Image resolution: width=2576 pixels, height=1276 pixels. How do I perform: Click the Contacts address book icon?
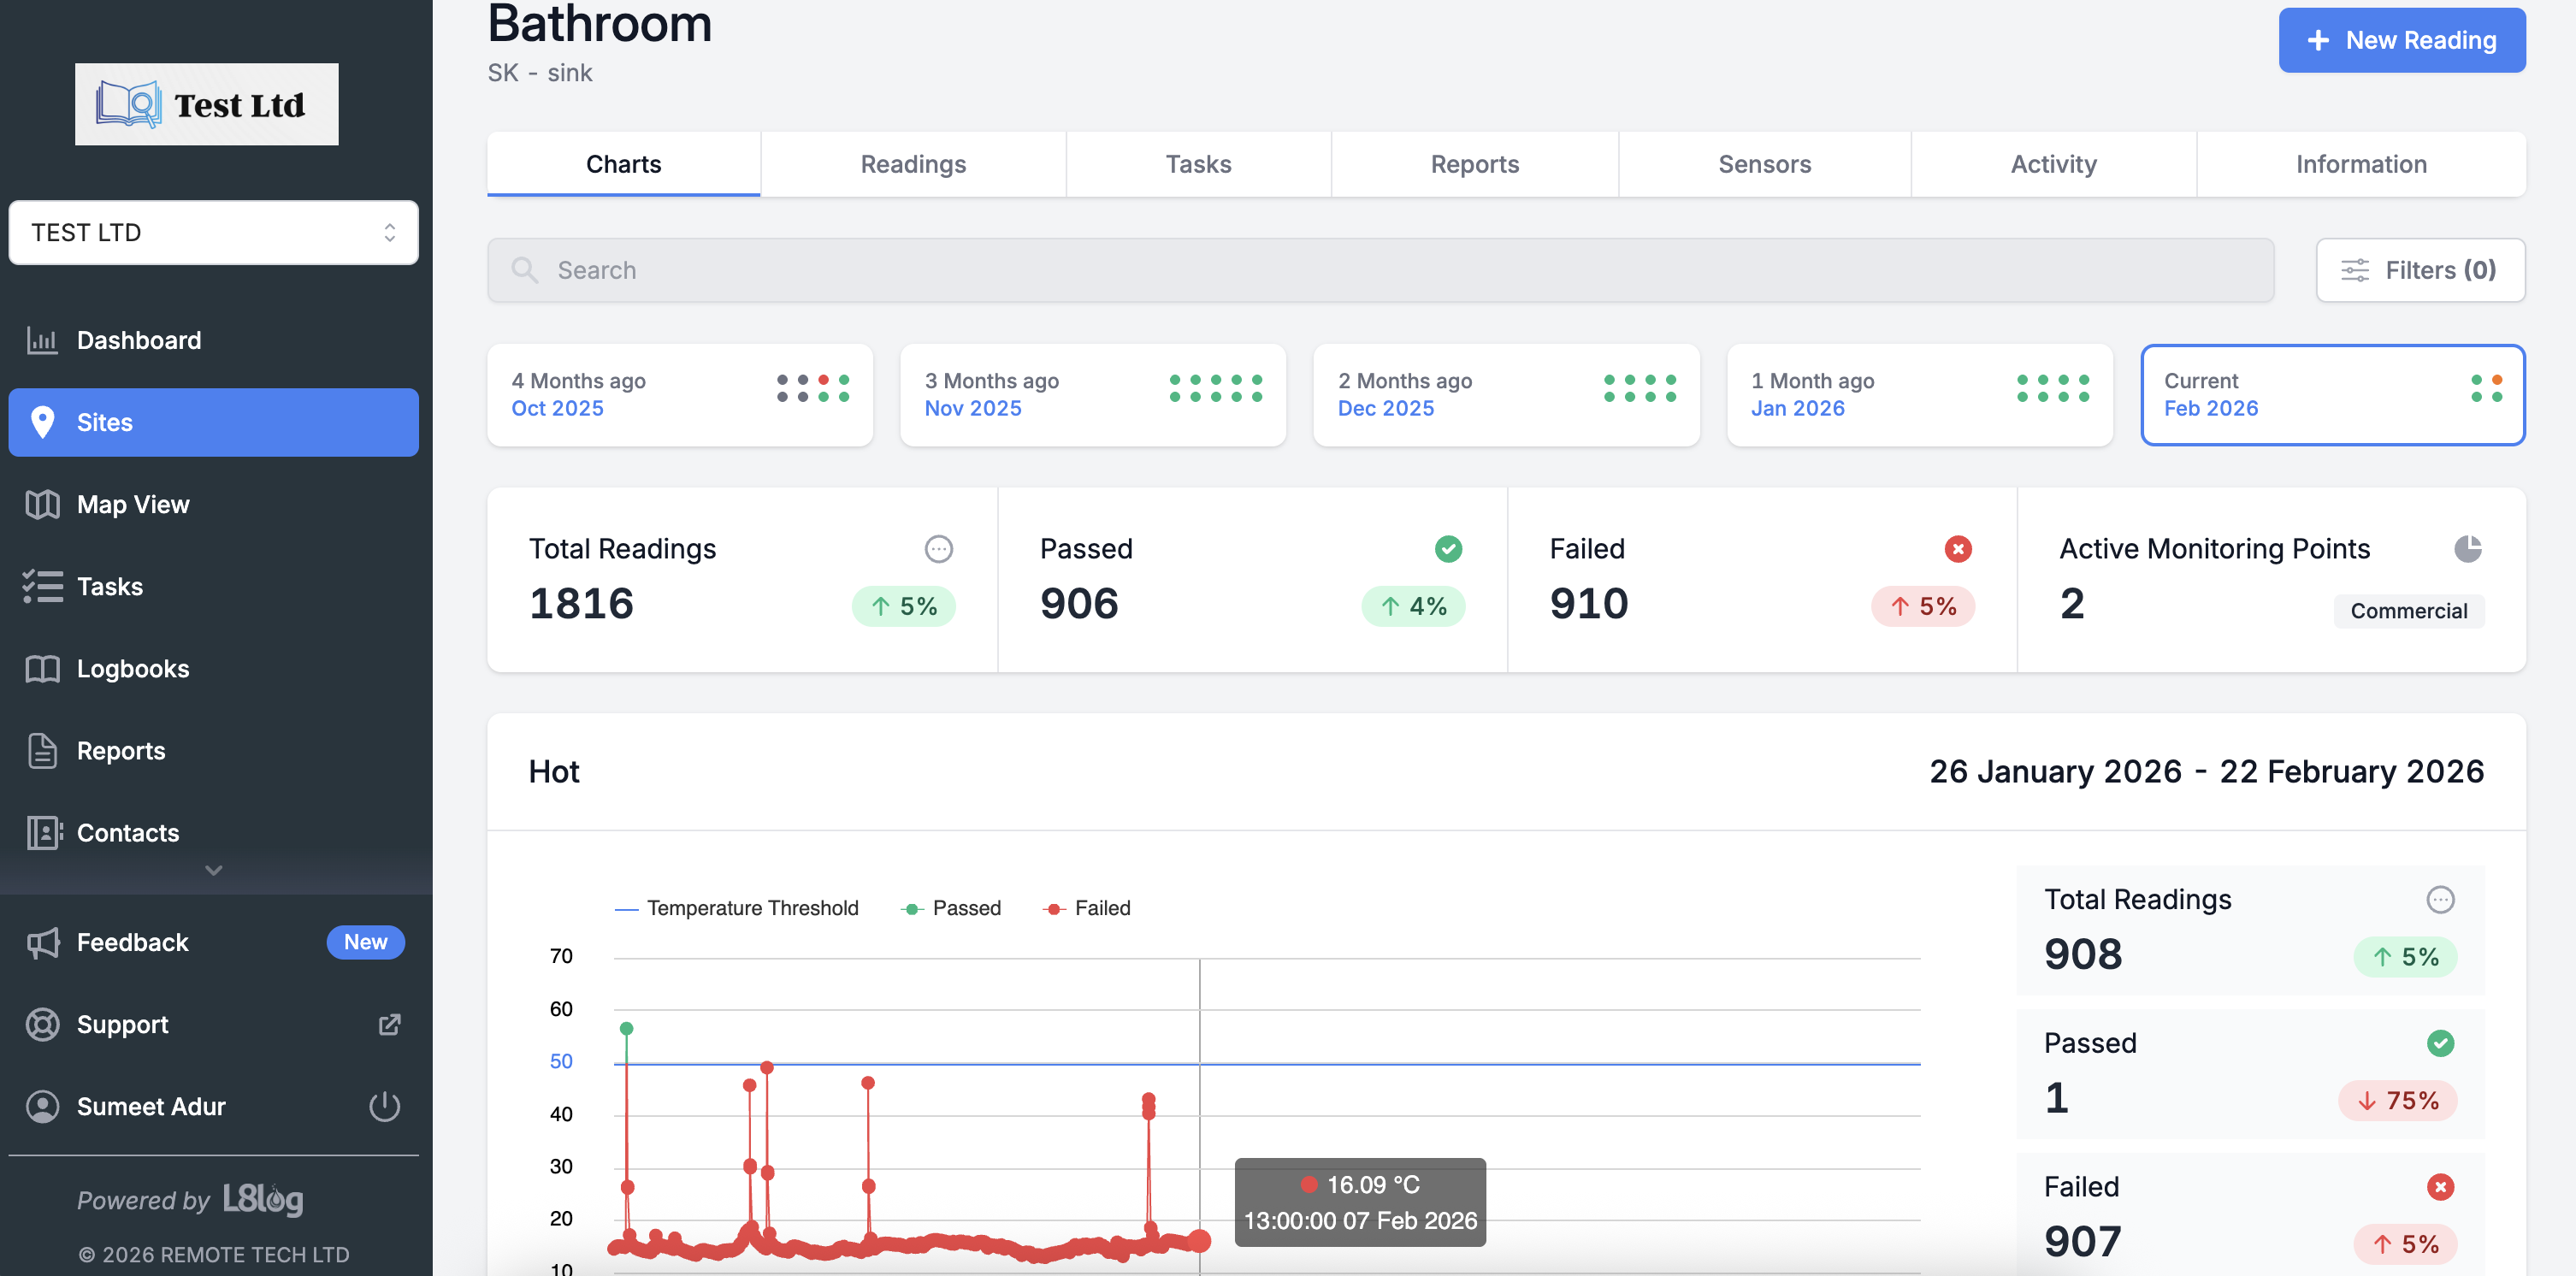pos(44,832)
